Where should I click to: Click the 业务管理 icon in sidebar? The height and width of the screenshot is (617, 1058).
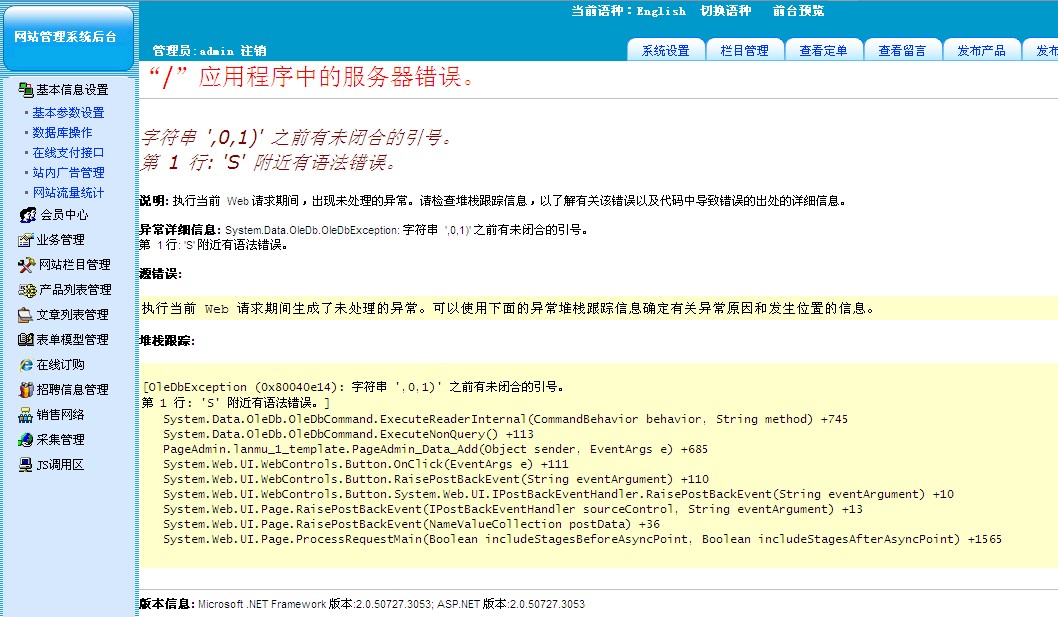pyautogui.click(x=26, y=240)
